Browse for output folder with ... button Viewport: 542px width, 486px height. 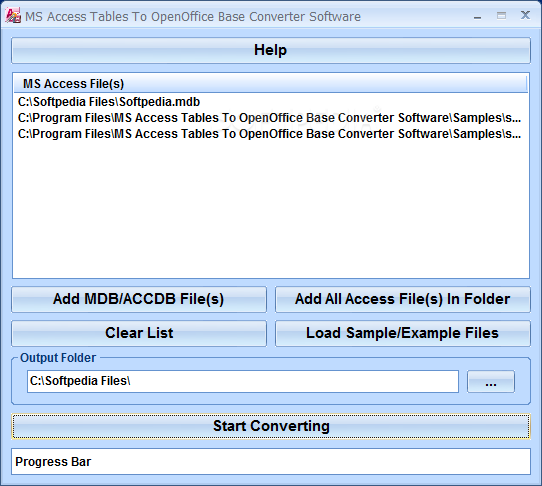(491, 382)
